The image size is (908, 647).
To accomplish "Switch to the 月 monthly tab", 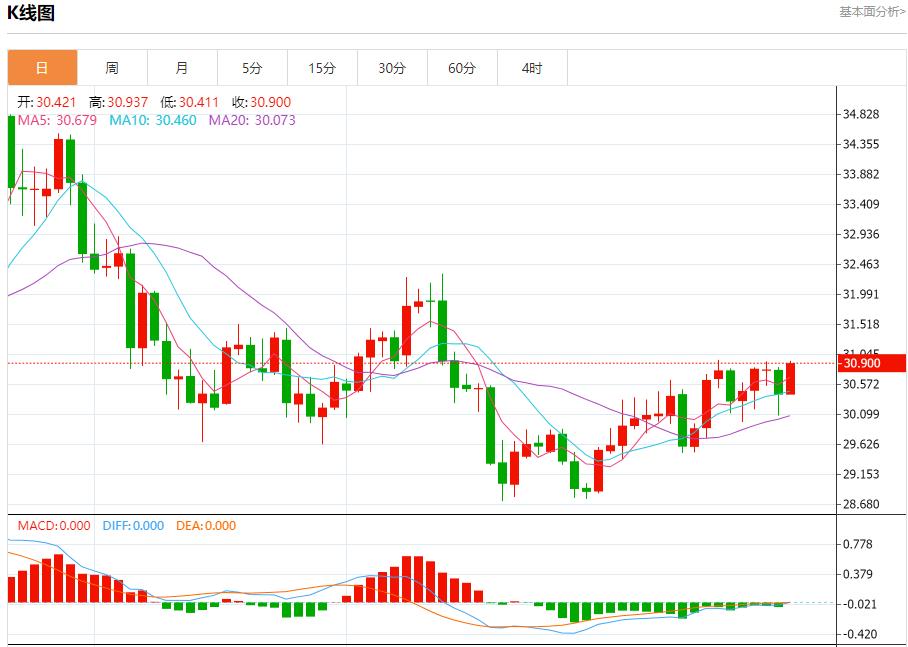I will click(182, 68).
